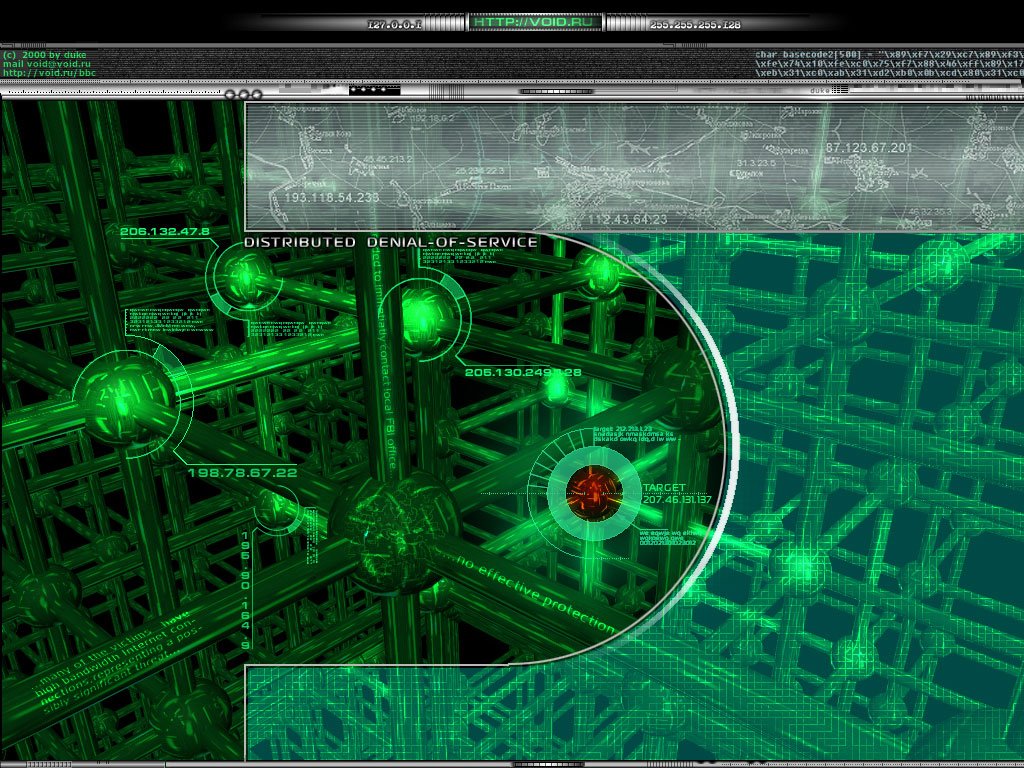Click the dotted indicator on the top toolbar
The width and height of the screenshot is (1024, 768).
click(374, 90)
